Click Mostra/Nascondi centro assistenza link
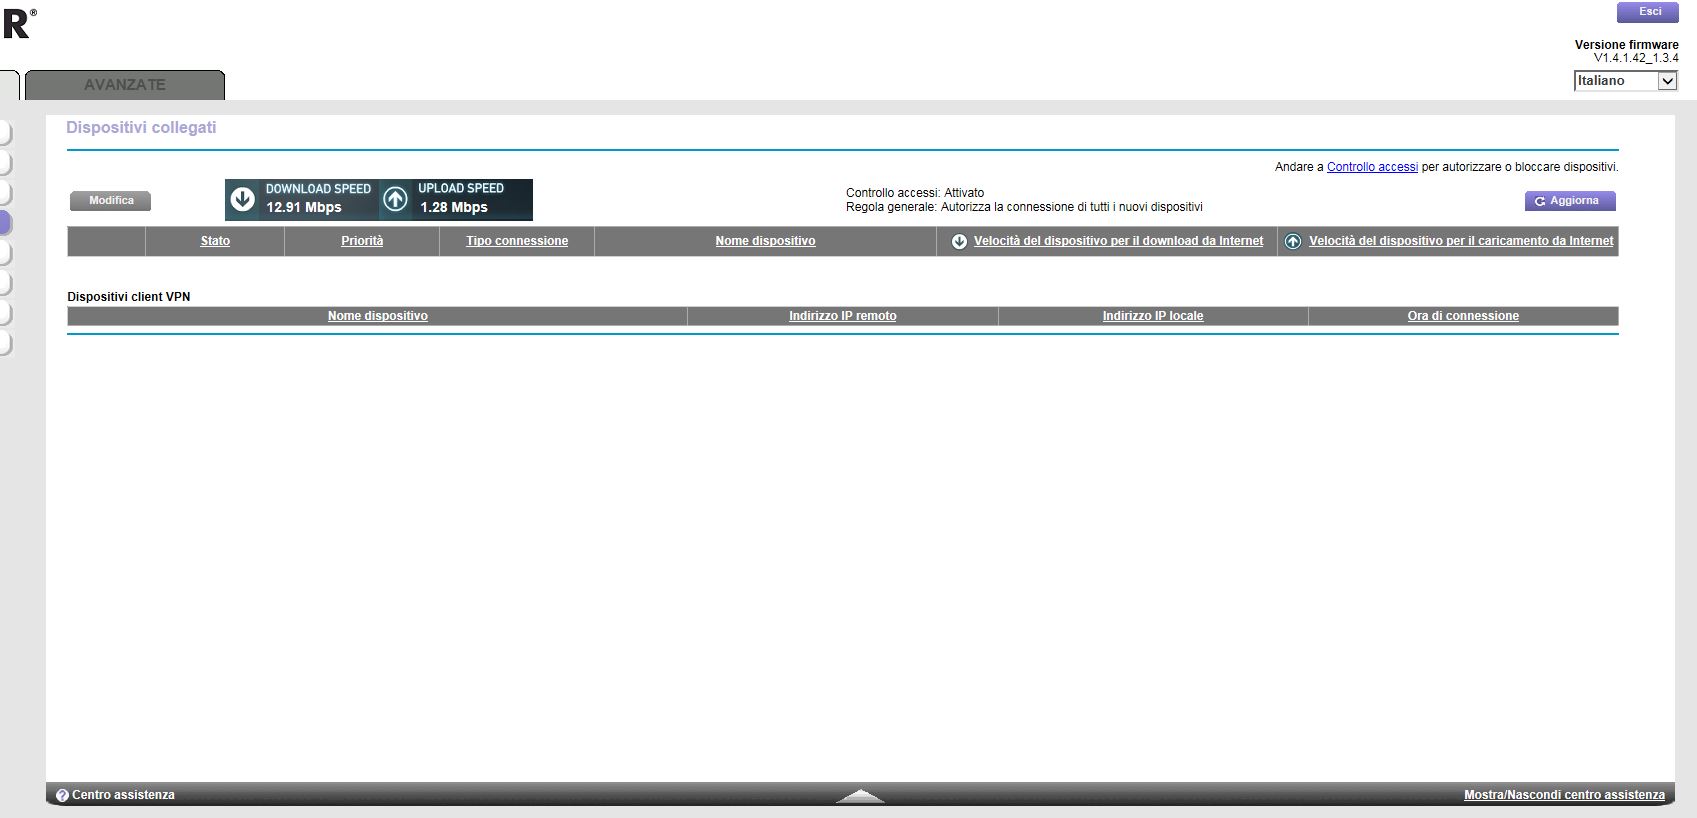 (x=1564, y=795)
